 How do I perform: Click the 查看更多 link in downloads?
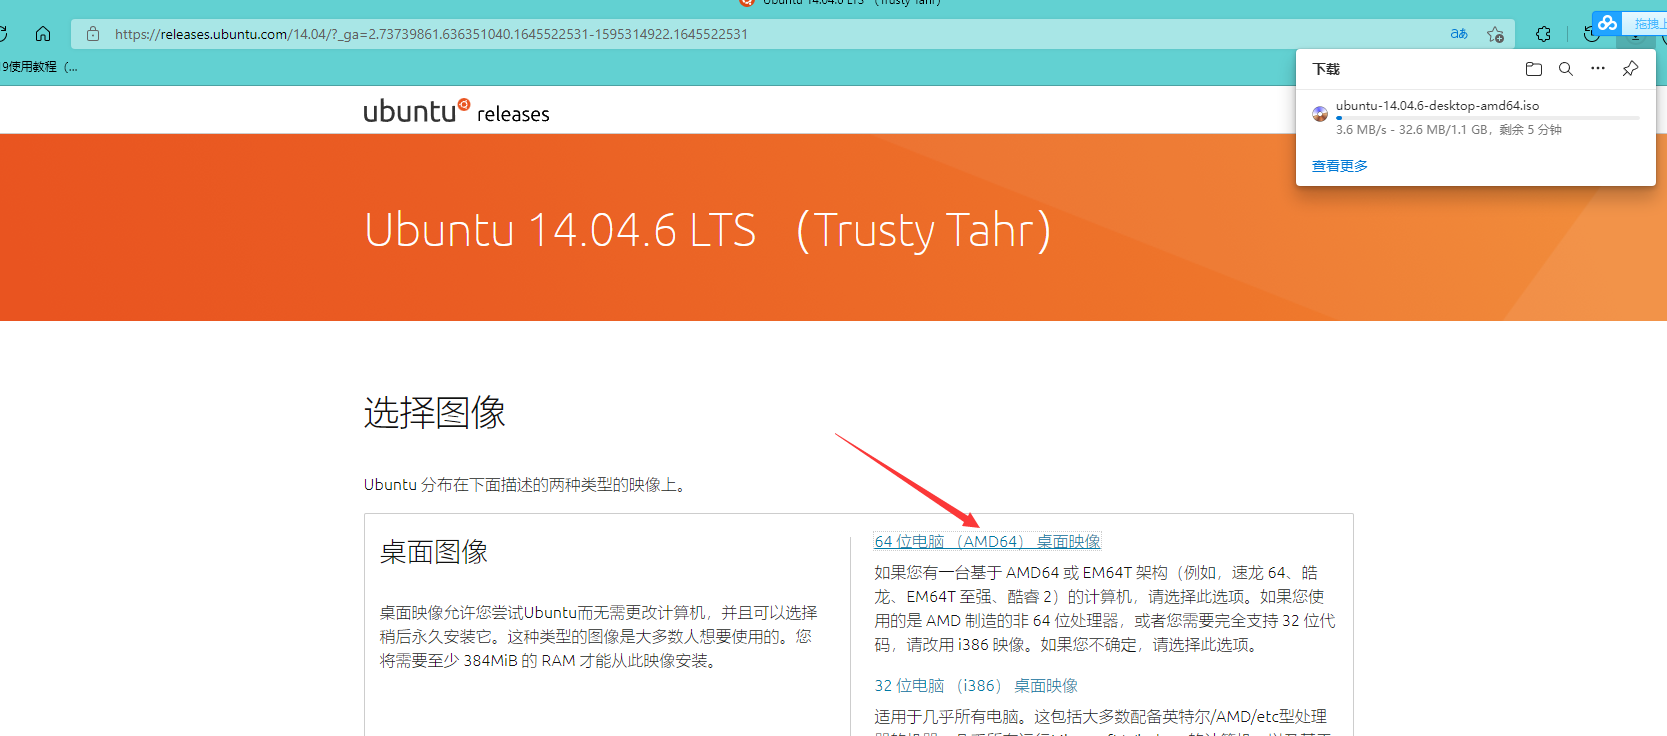pyautogui.click(x=1340, y=166)
